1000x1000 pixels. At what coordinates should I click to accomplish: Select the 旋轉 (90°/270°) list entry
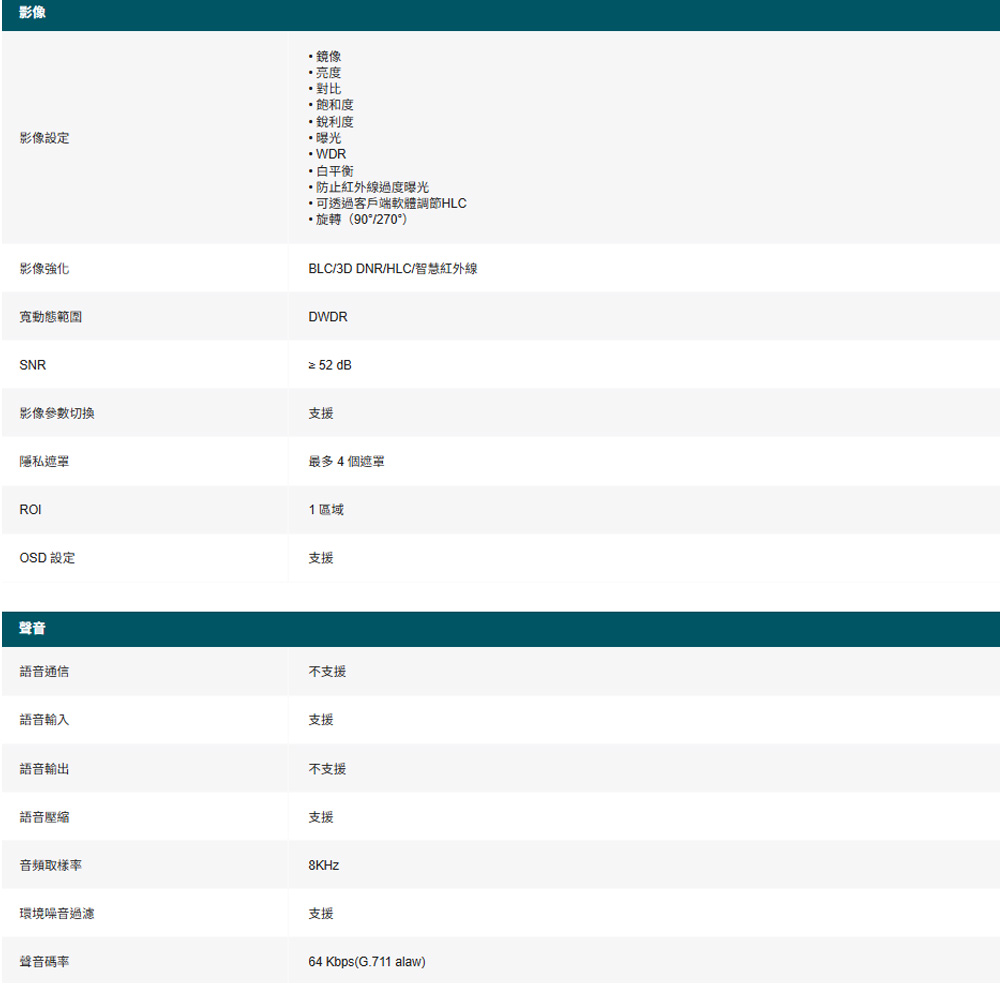pyautogui.click(x=361, y=219)
